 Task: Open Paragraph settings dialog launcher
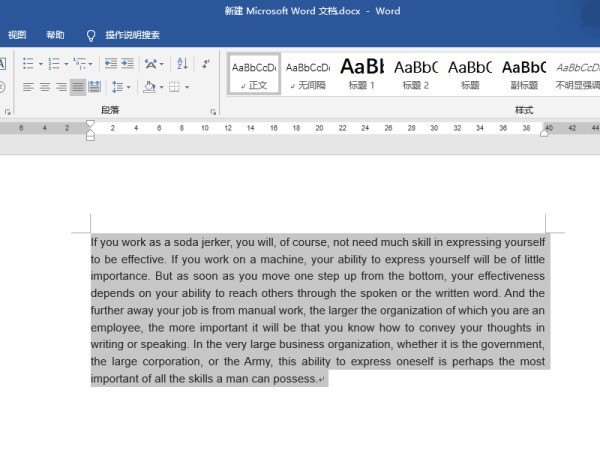213,112
